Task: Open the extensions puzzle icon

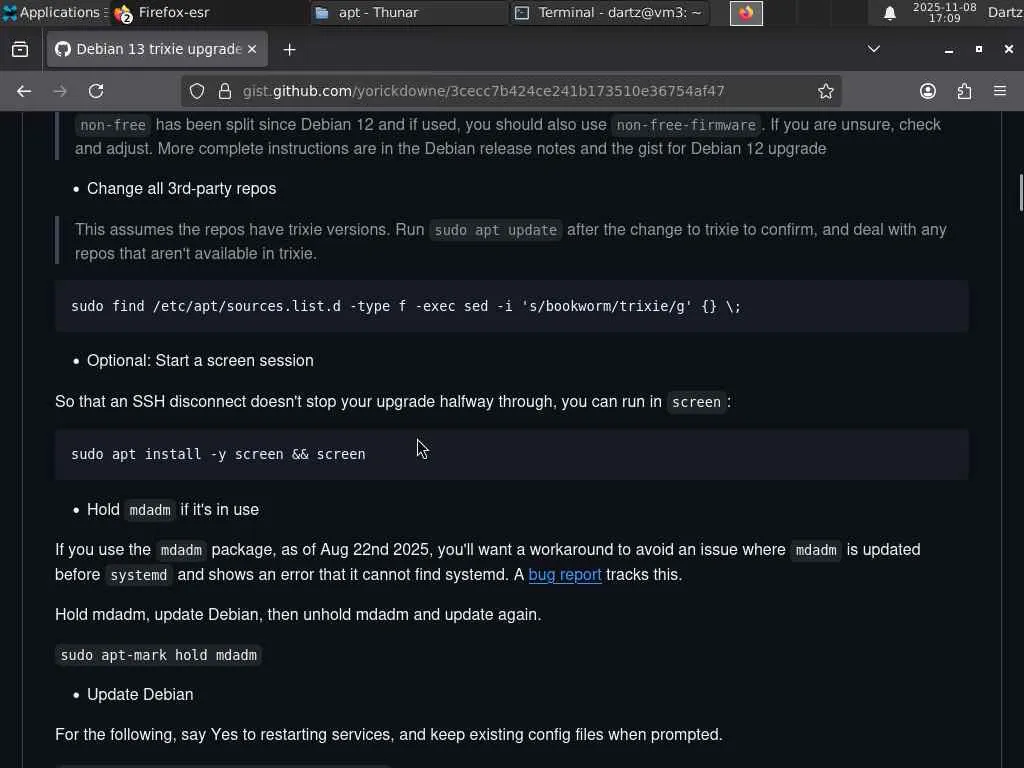Action: pyautogui.click(x=964, y=91)
